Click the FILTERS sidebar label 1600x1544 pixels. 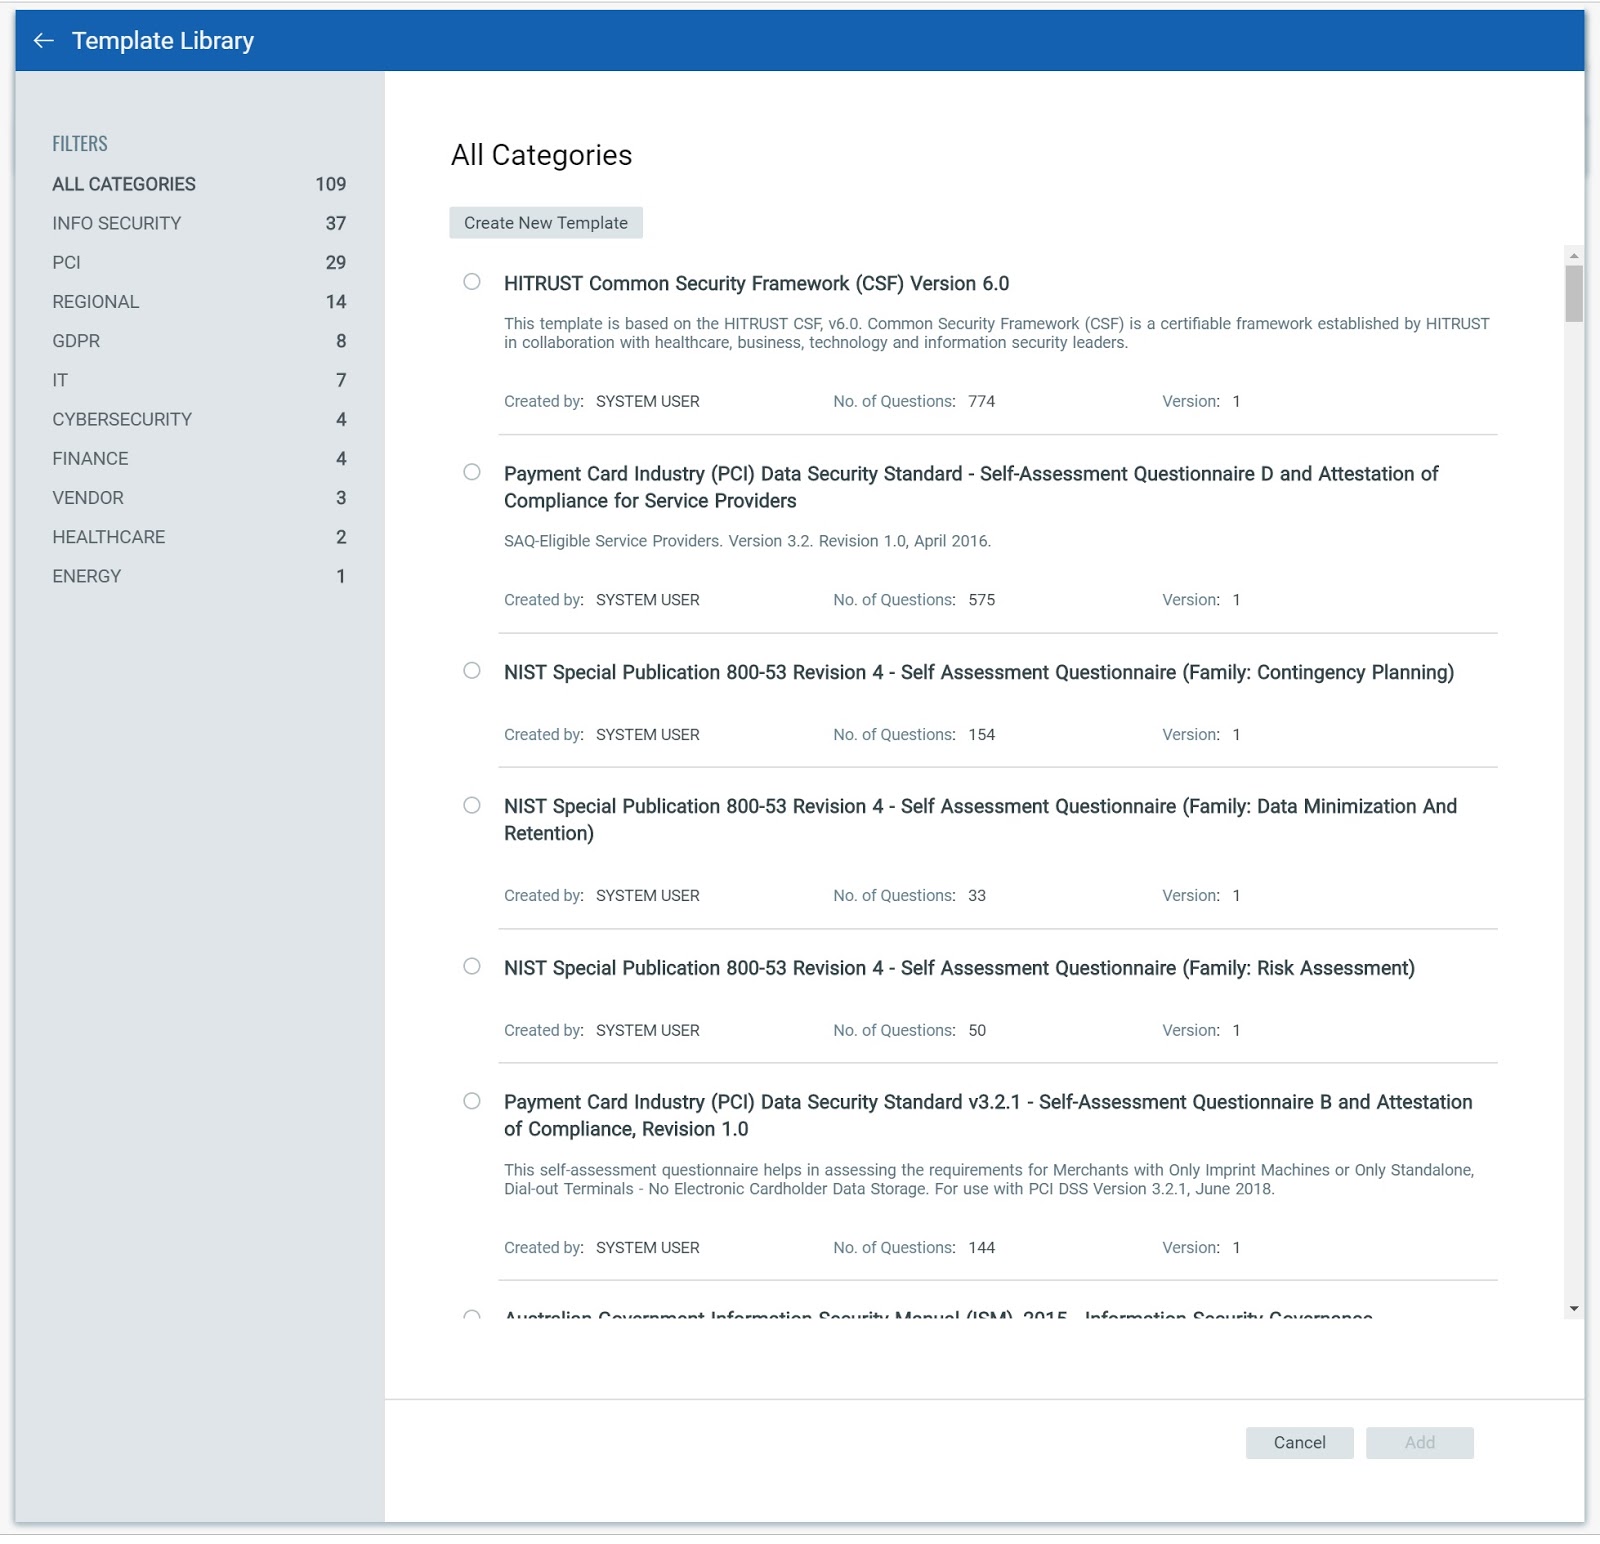click(x=80, y=144)
